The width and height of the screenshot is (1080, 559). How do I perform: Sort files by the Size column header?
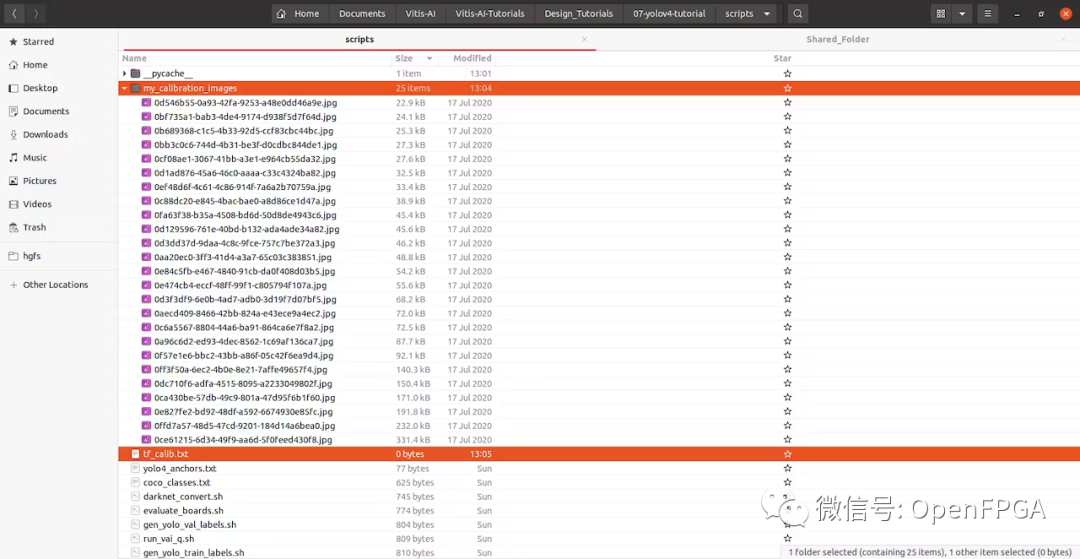pos(404,58)
